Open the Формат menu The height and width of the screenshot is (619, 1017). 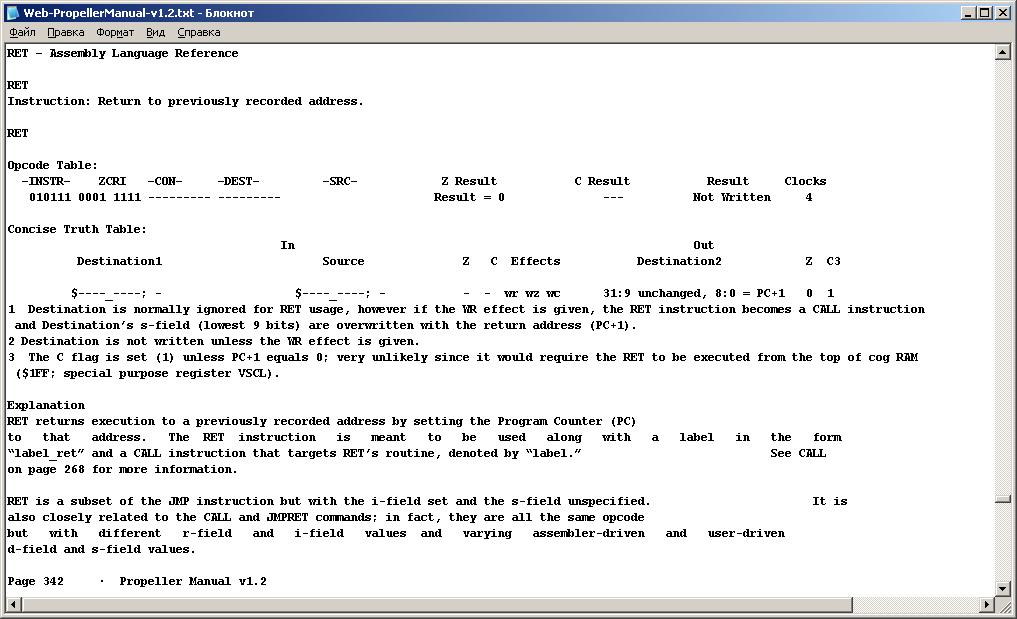pos(115,32)
